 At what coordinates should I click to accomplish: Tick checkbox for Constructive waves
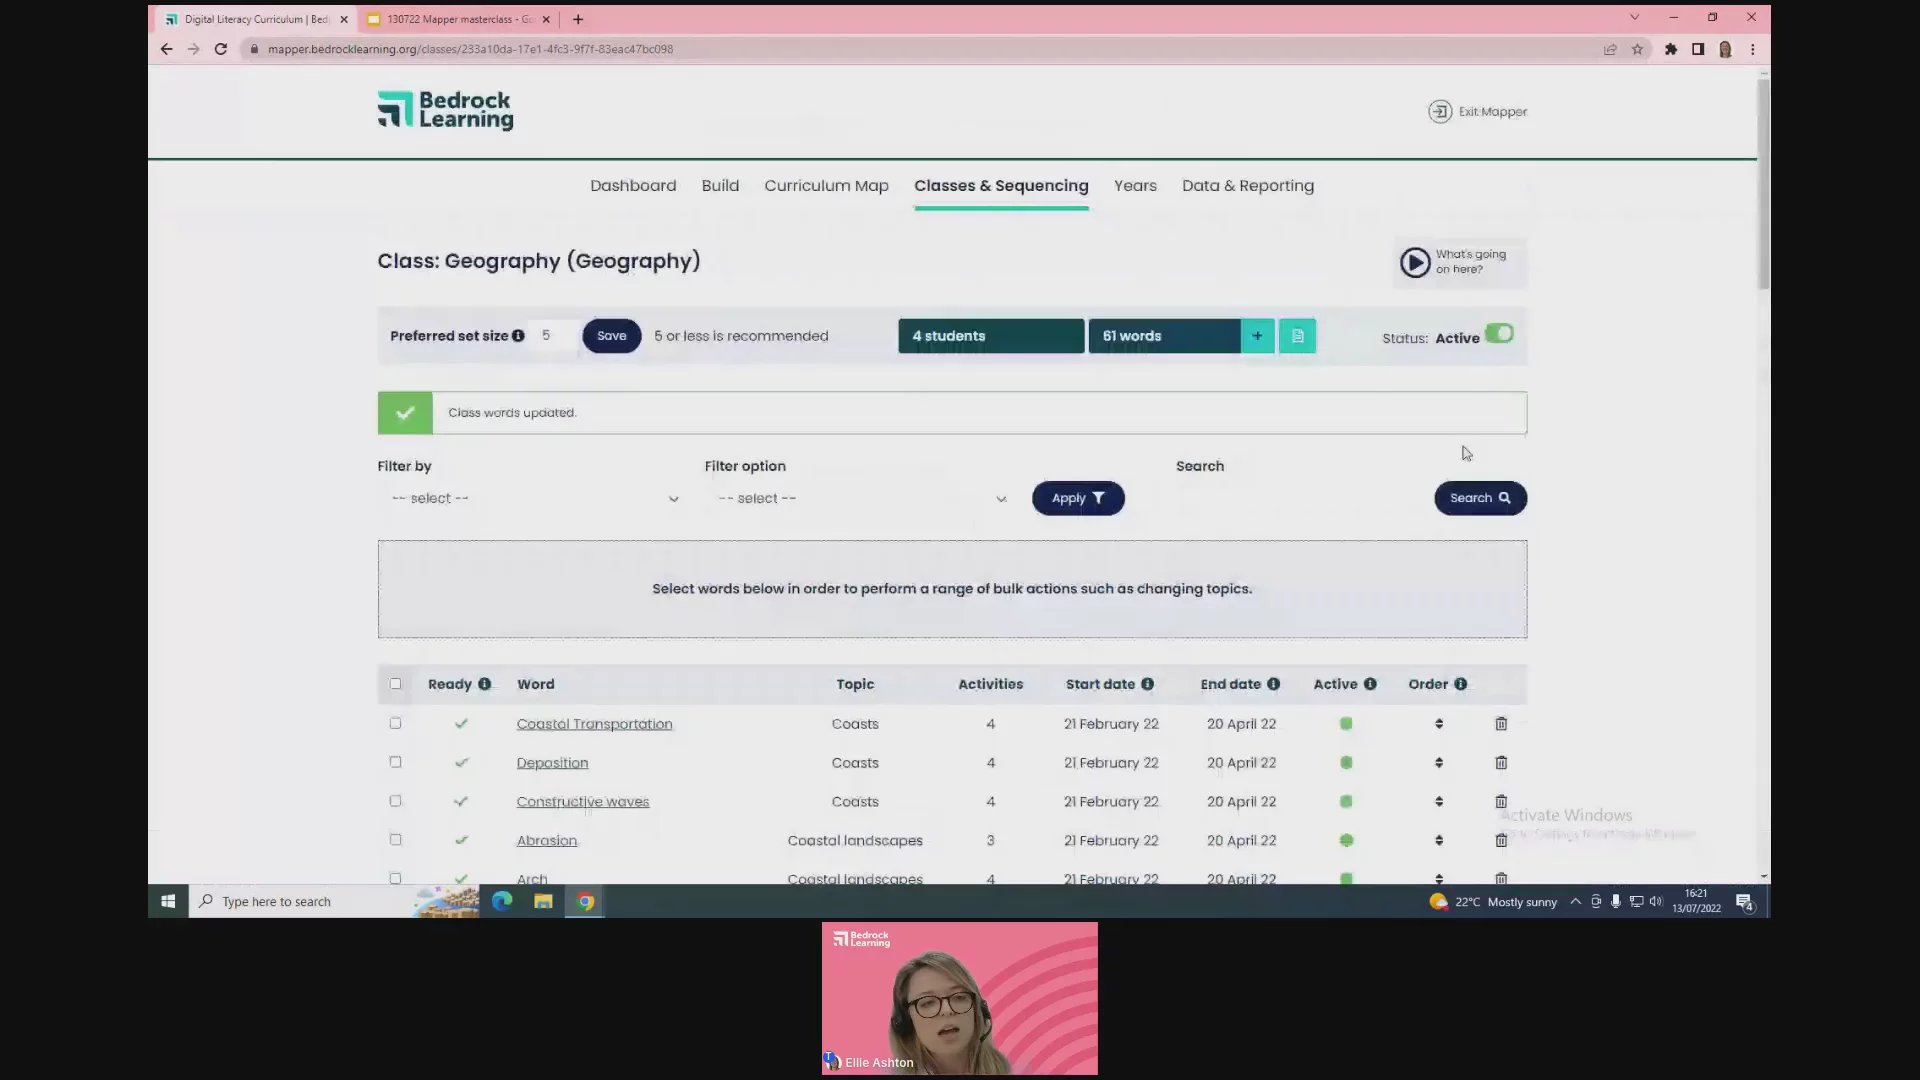click(x=395, y=801)
